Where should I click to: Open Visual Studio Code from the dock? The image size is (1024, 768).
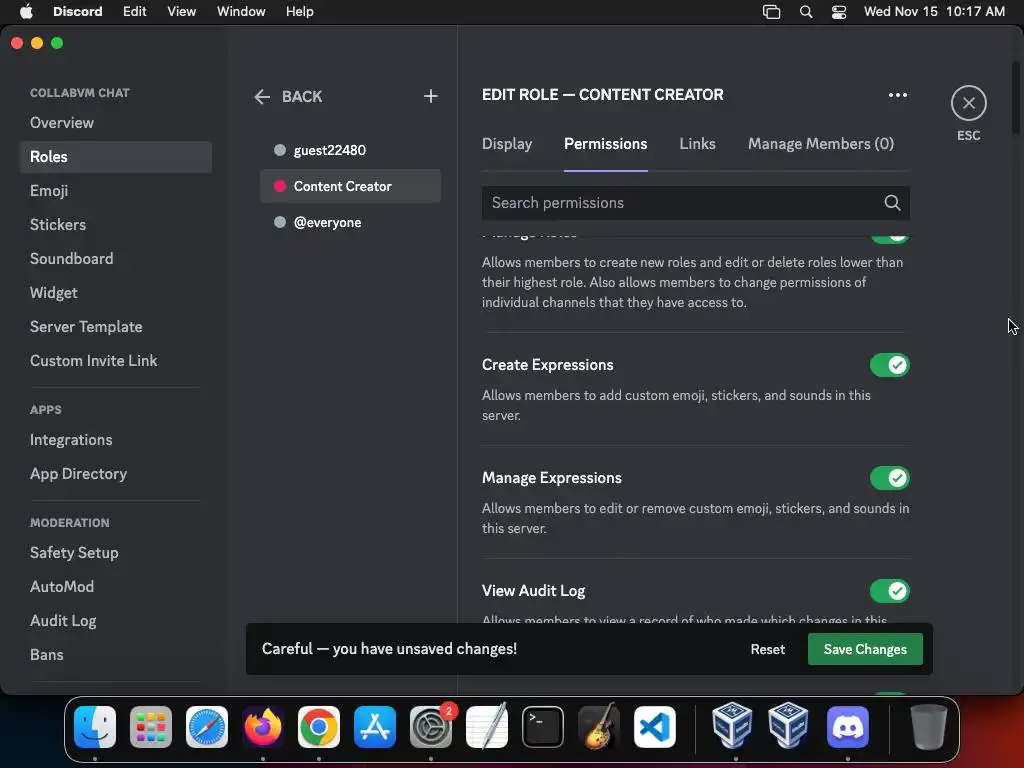(x=655, y=727)
